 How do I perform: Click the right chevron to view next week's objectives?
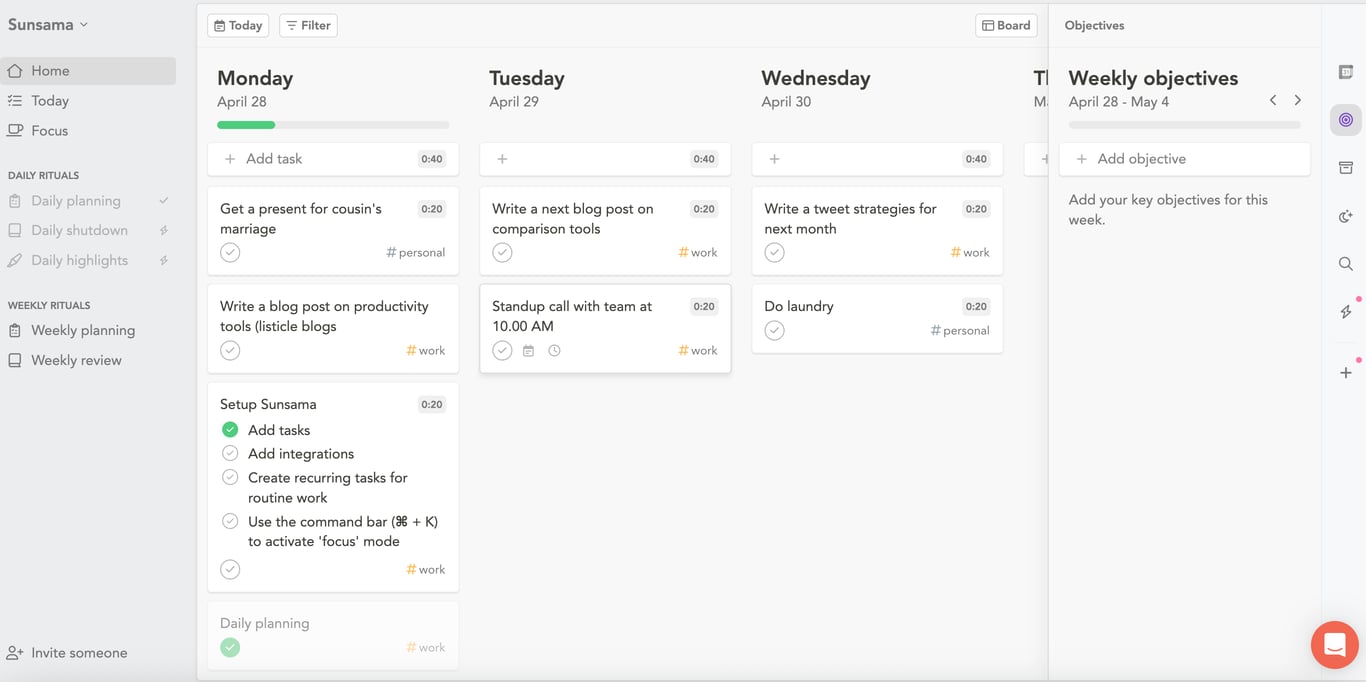pyautogui.click(x=1298, y=100)
